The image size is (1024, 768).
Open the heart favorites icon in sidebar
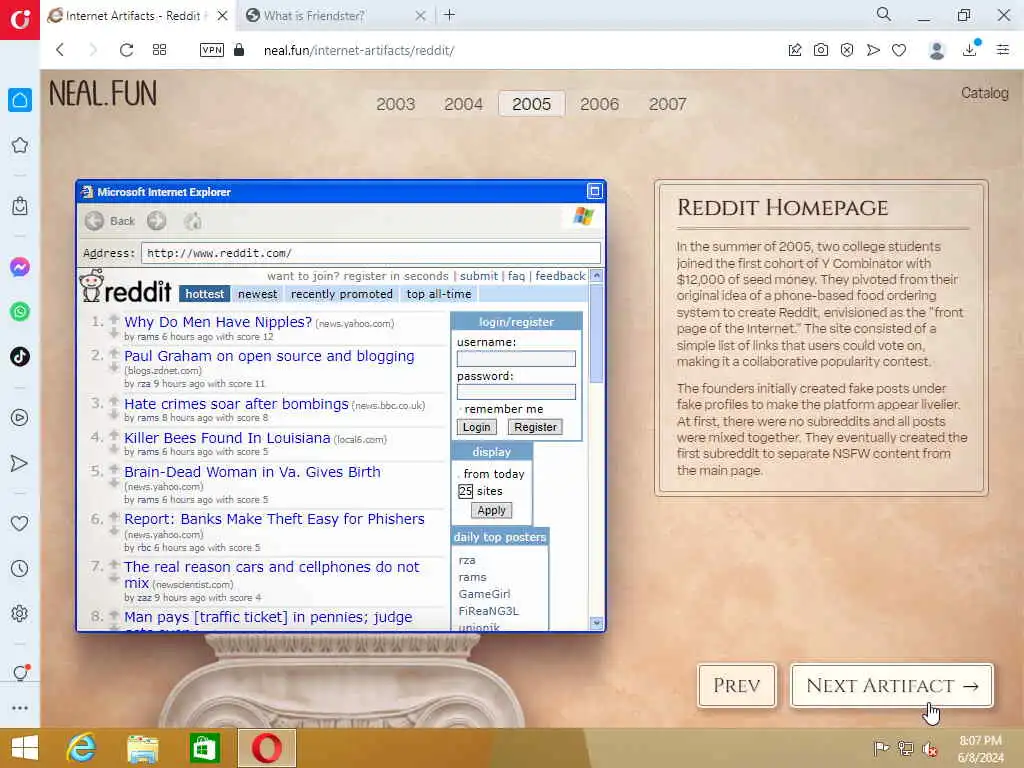(x=20, y=523)
